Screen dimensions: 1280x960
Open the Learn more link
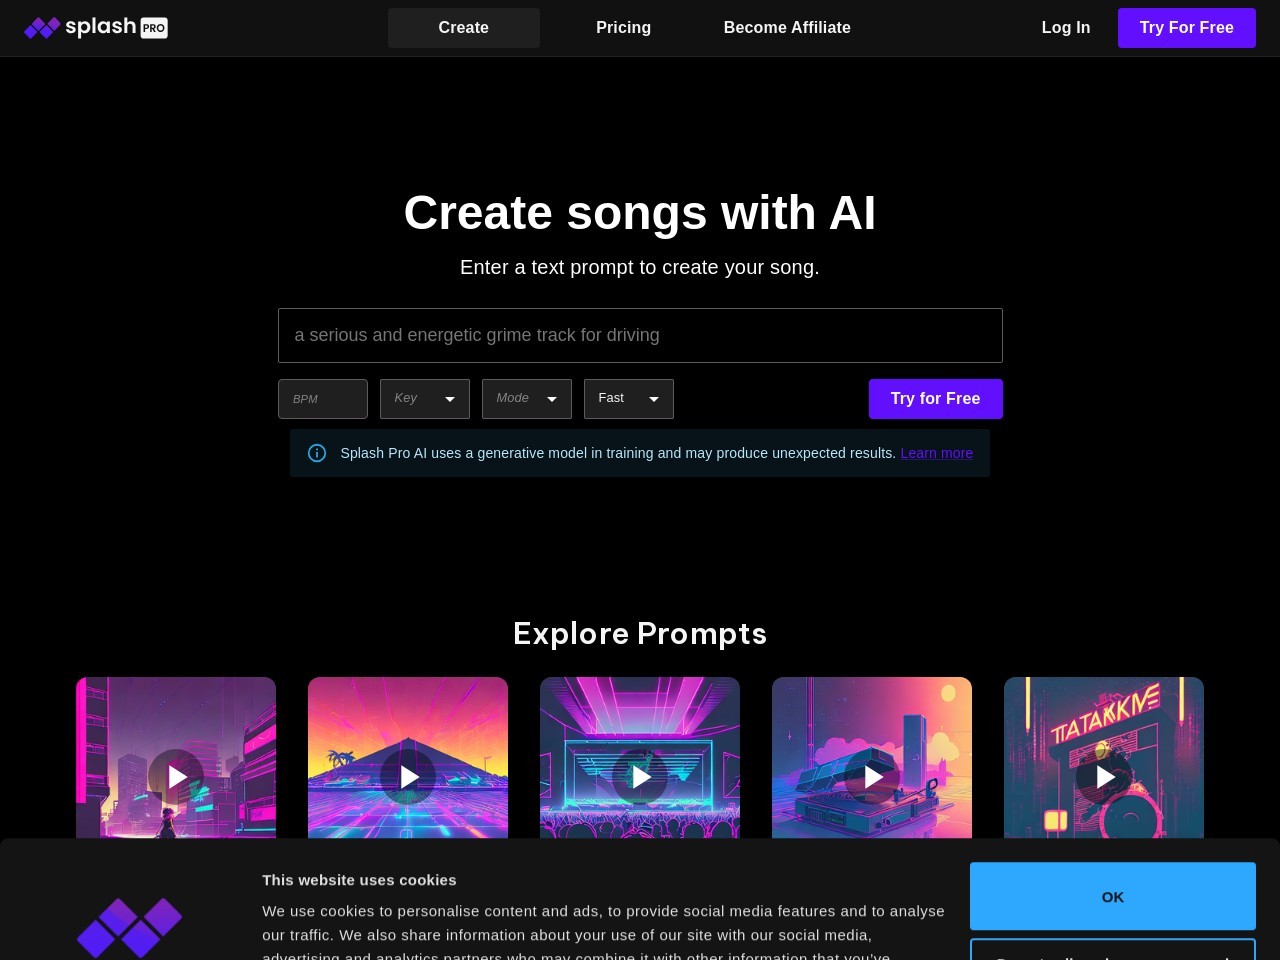pyautogui.click(x=936, y=453)
